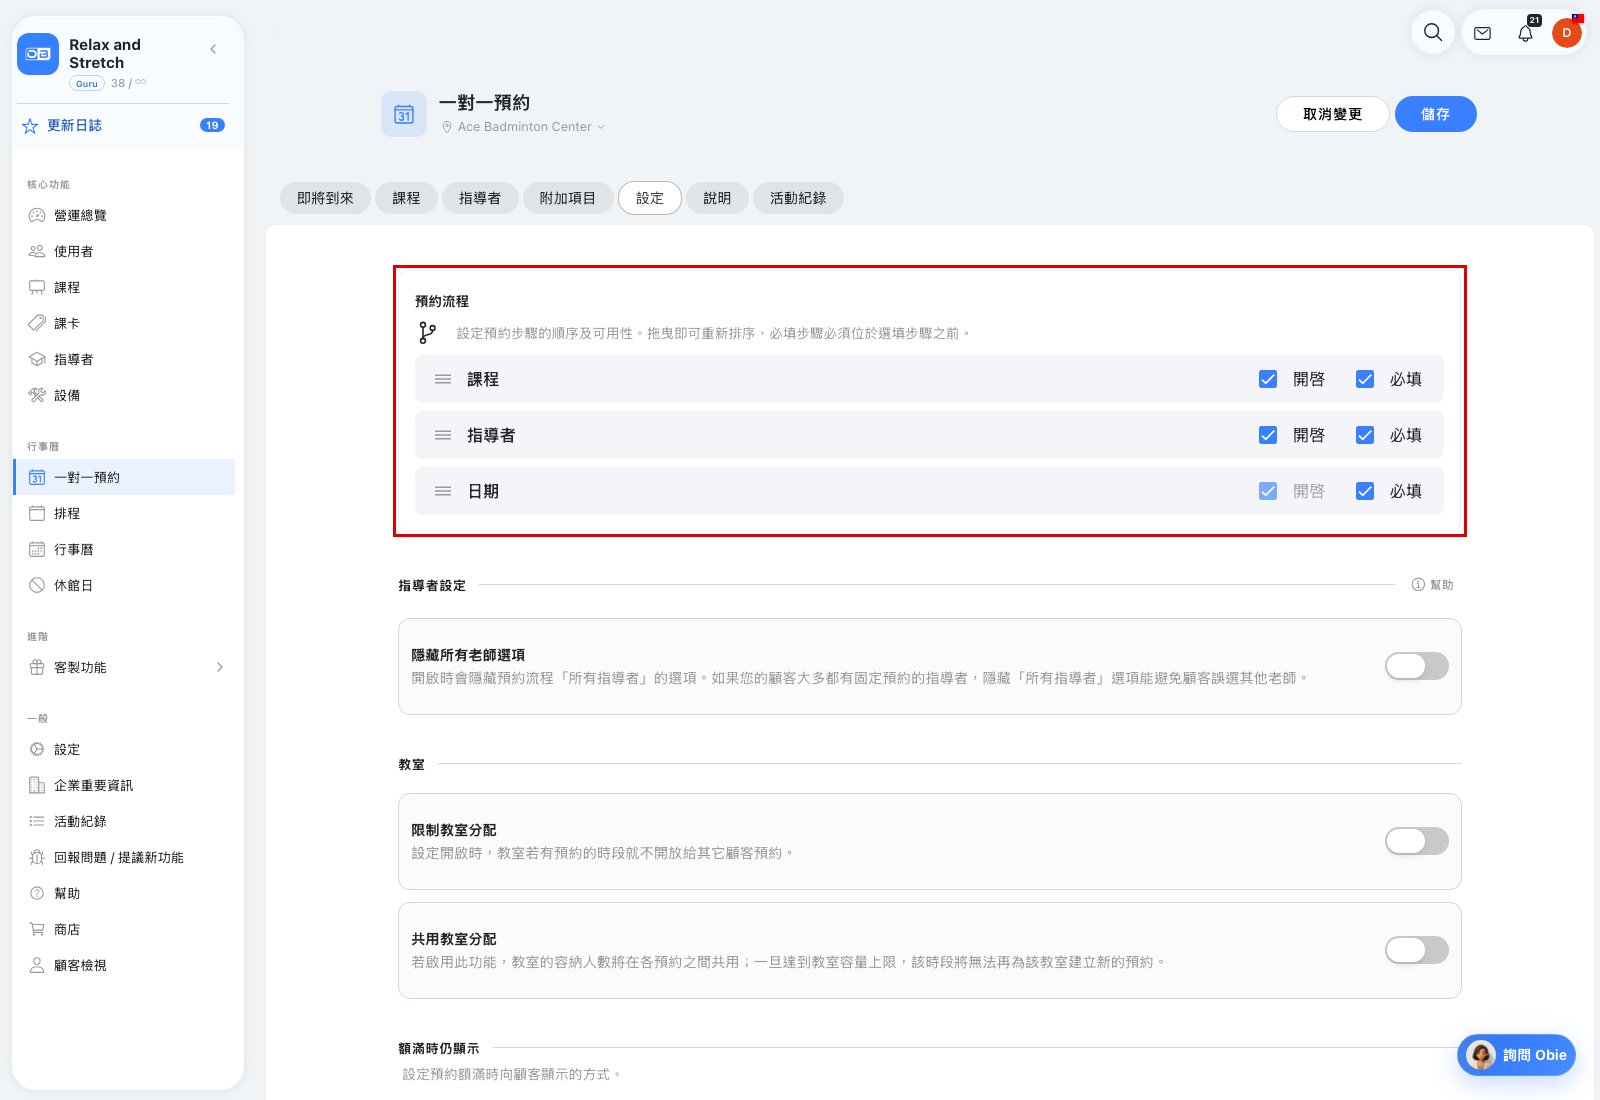Click 取消變更 button

pyautogui.click(x=1332, y=114)
